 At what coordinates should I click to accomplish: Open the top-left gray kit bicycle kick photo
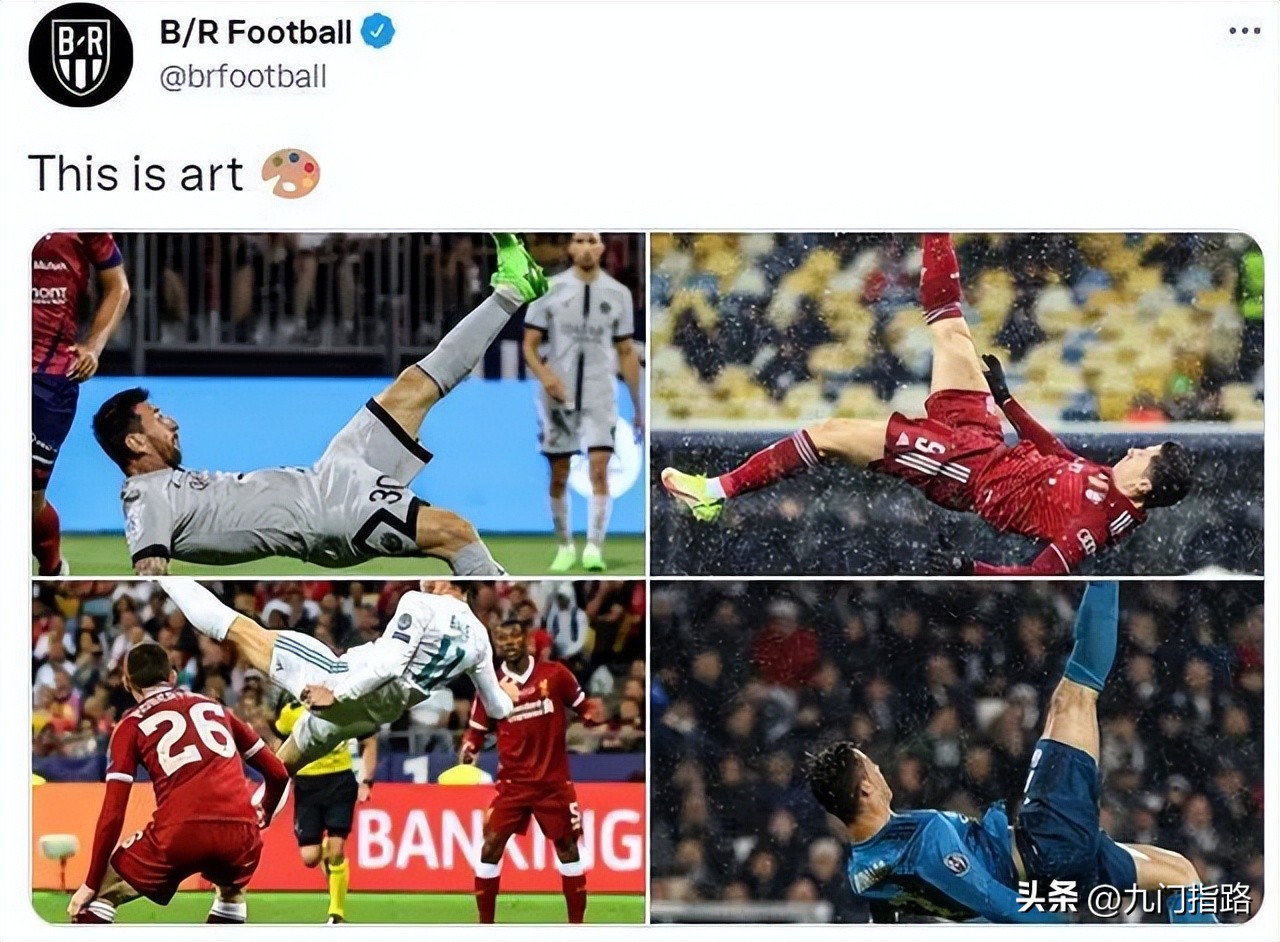(x=338, y=404)
